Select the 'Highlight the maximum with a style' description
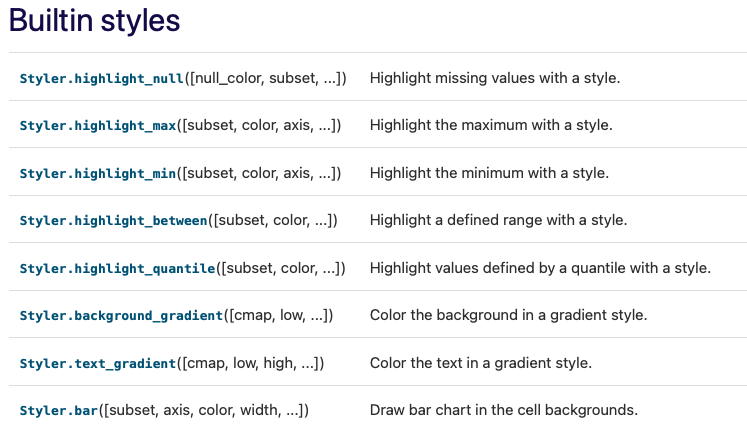 pyautogui.click(x=491, y=125)
